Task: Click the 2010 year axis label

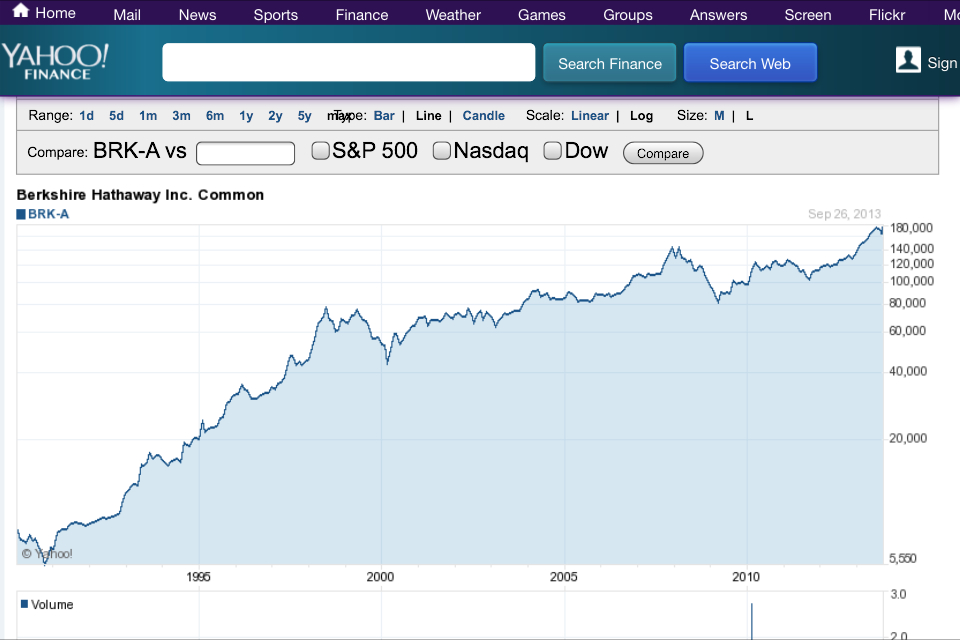Action: [746, 576]
